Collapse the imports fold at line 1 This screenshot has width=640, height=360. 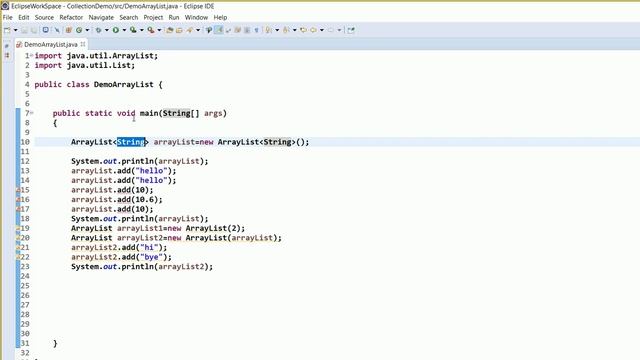tap(31, 55)
